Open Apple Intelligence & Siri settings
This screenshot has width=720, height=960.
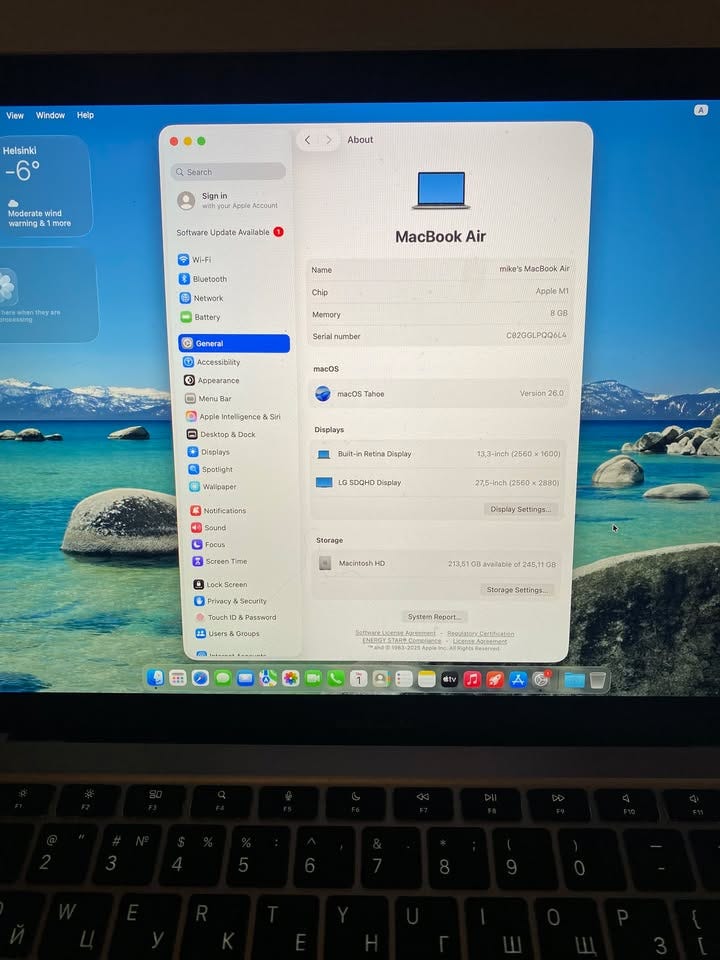(x=233, y=416)
